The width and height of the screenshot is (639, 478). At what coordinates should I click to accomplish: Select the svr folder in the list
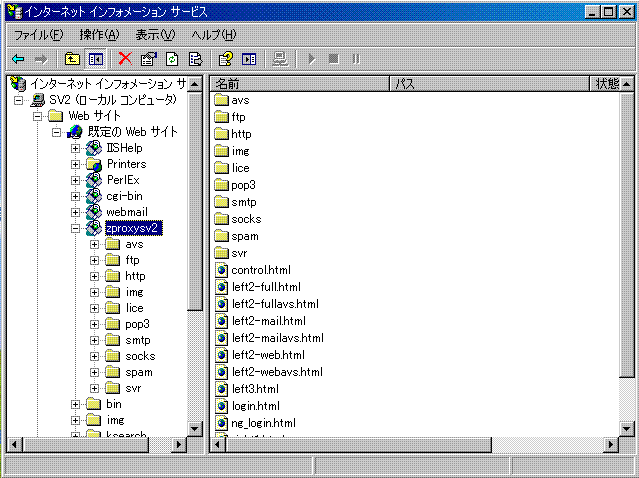[x=239, y=253]
